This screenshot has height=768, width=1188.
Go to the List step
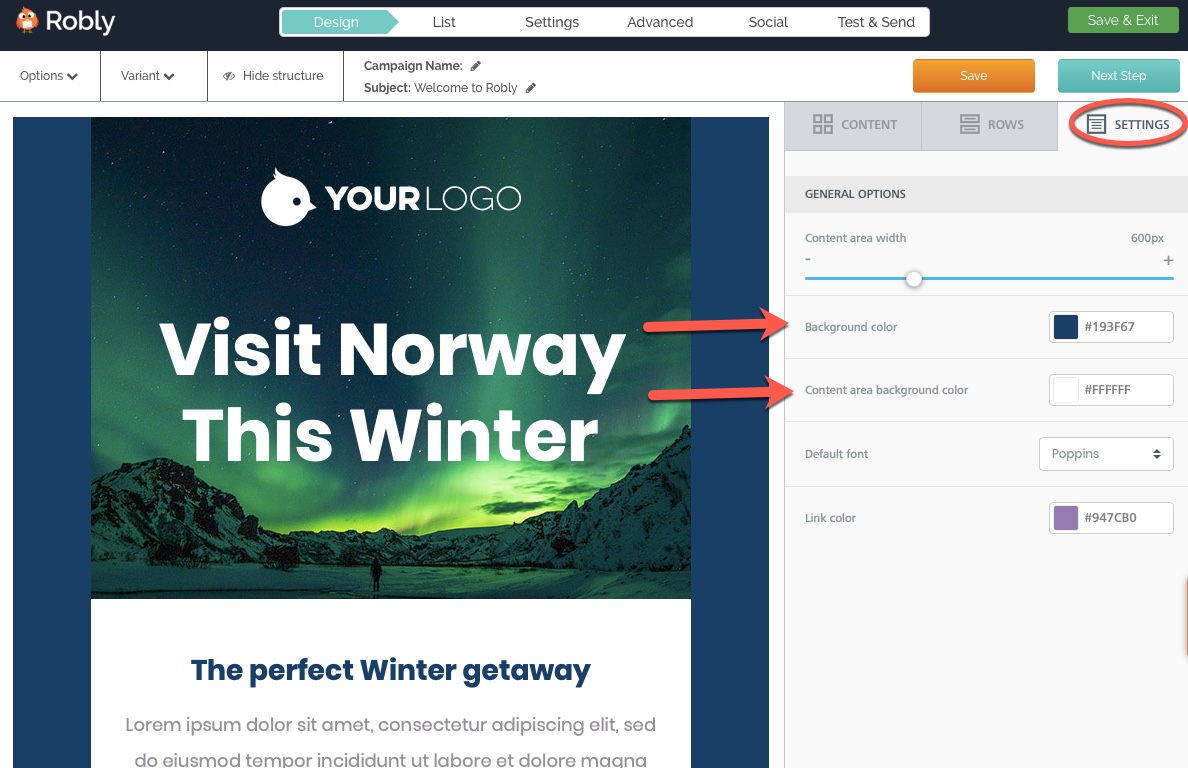[444, 22]
